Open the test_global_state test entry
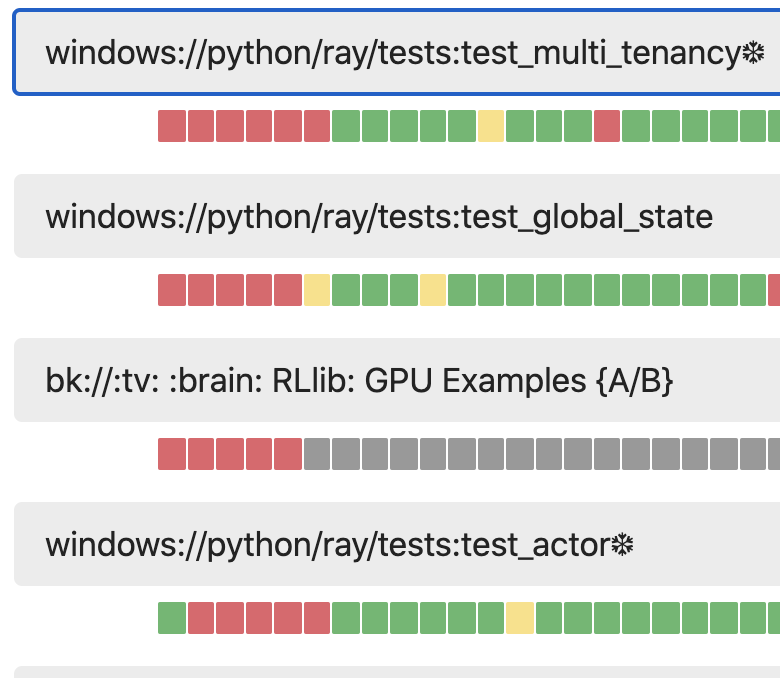 397,216
